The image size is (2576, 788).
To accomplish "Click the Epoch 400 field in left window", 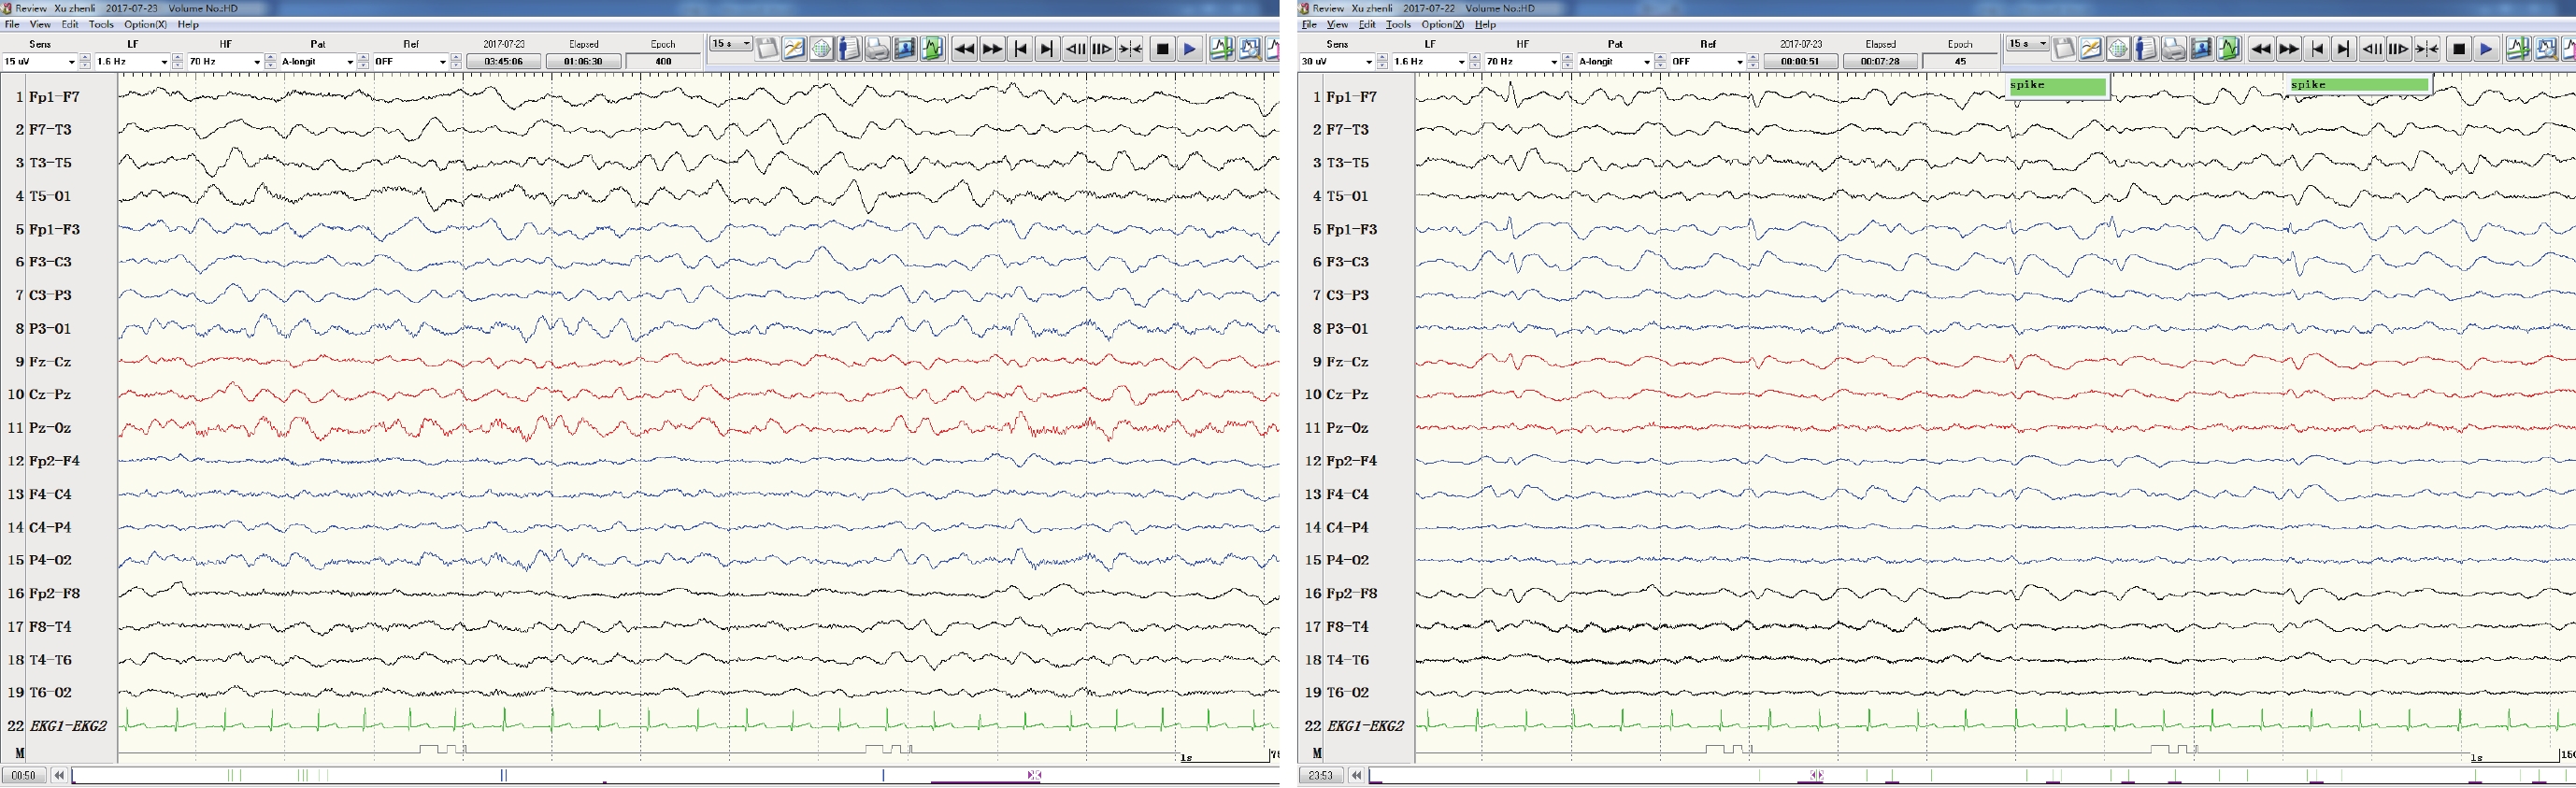I will (663, 62).
